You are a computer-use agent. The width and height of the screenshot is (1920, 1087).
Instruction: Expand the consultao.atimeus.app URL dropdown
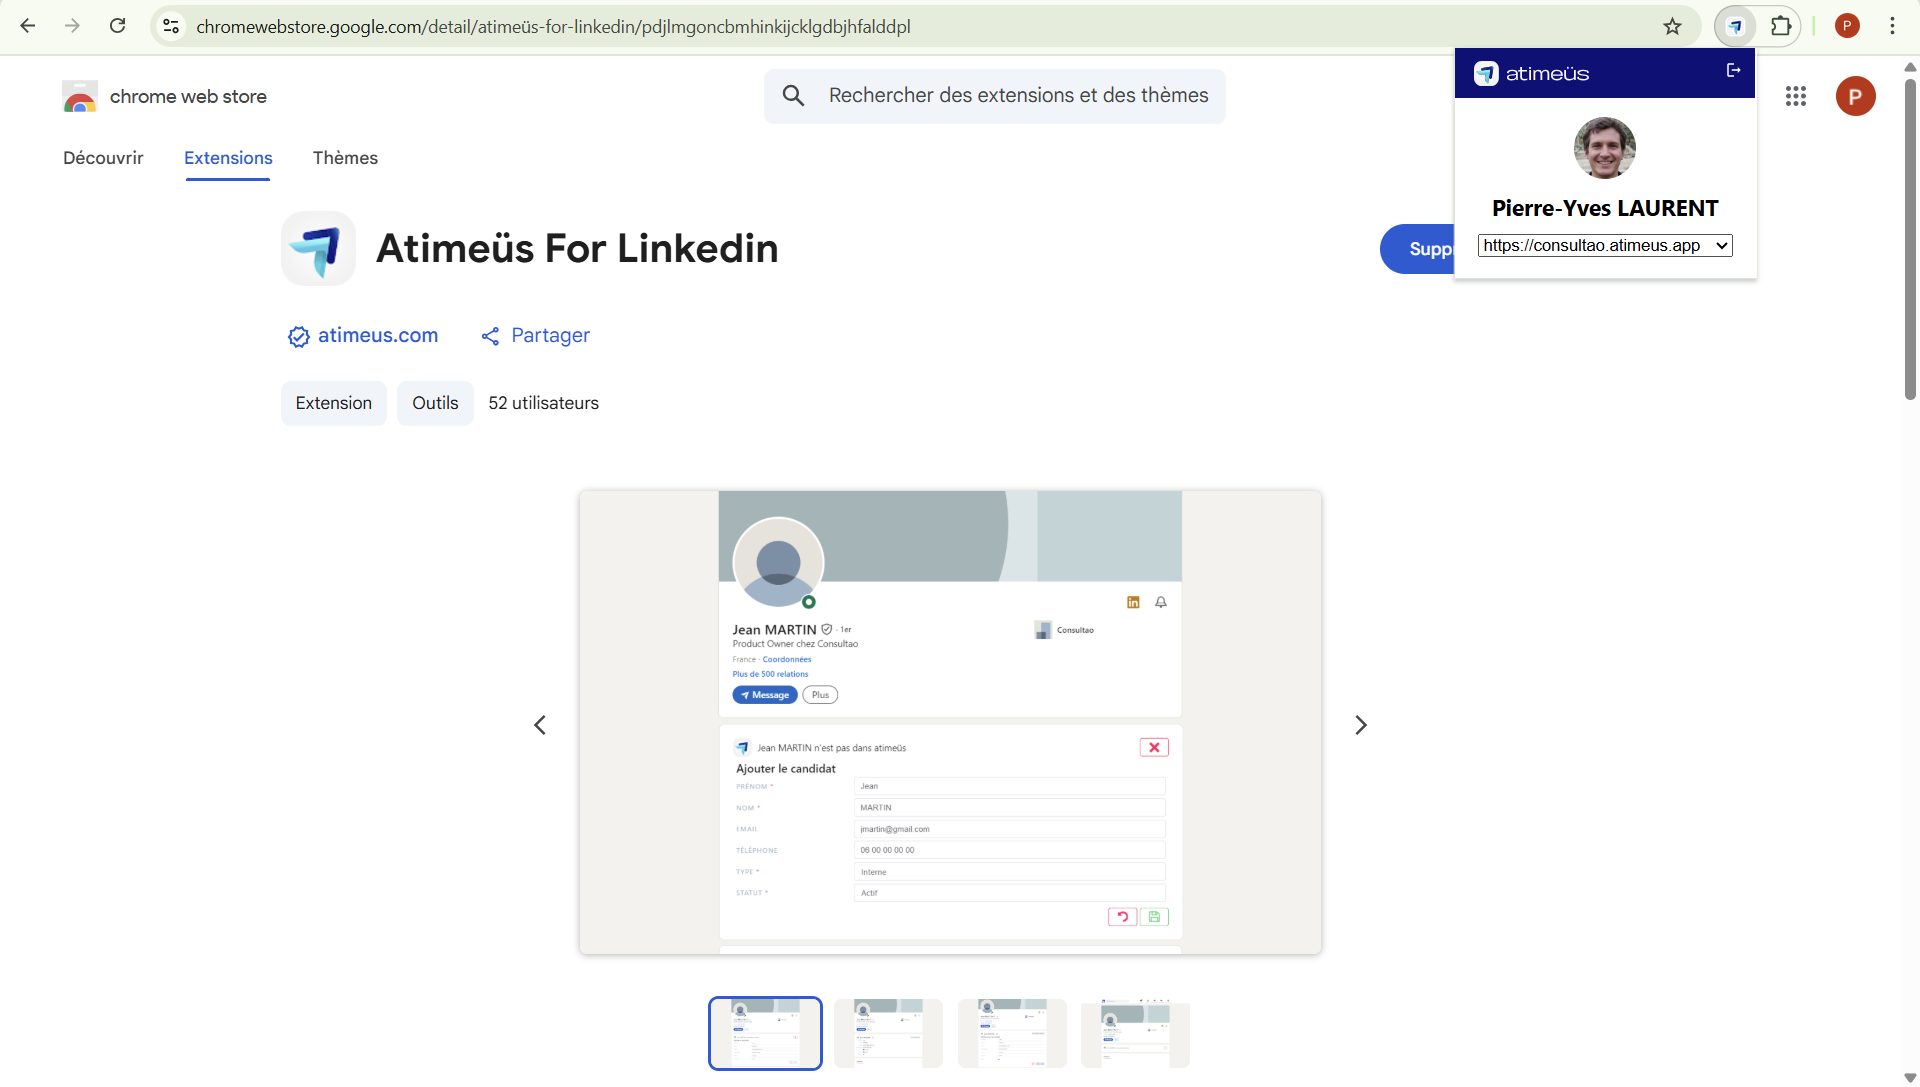[1604, 246]
